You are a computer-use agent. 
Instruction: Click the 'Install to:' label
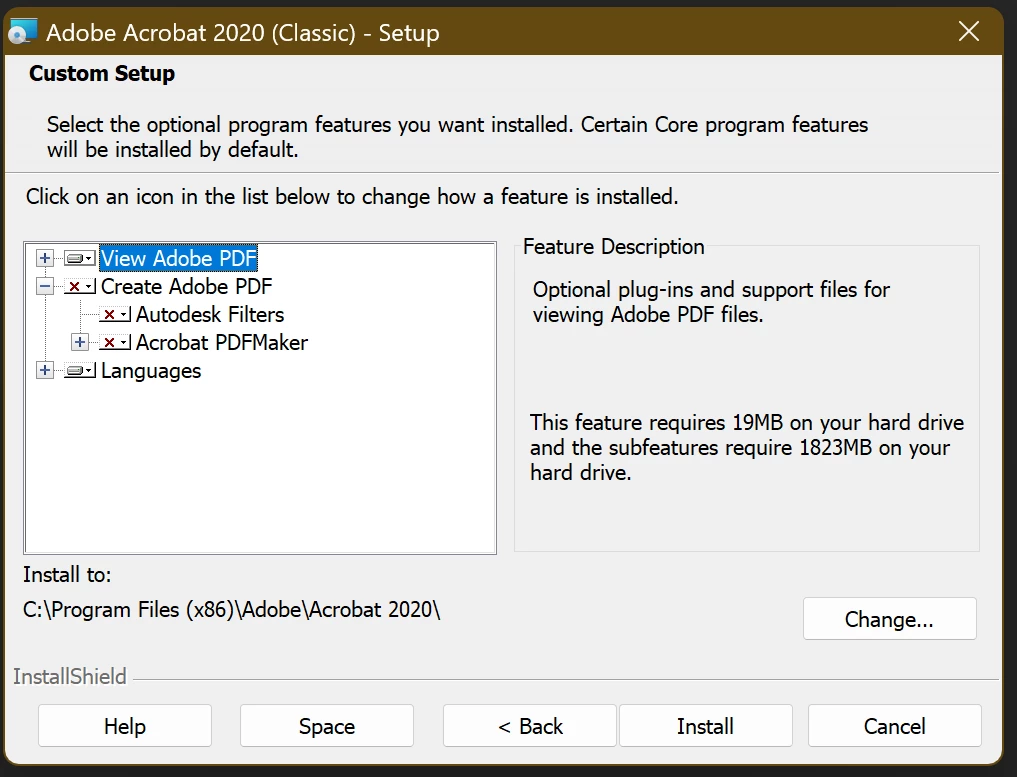point(67,575)
